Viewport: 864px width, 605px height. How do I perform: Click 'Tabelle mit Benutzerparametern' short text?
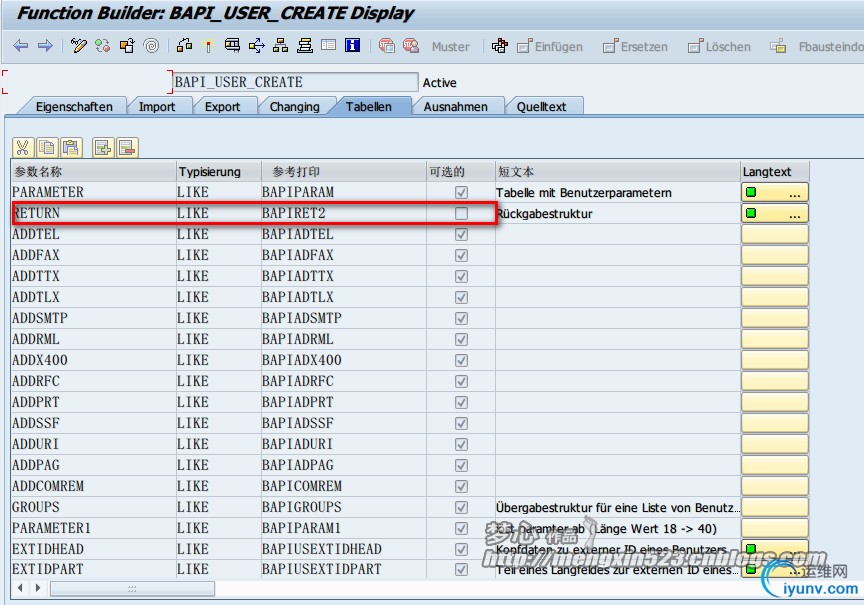[584, 193]
